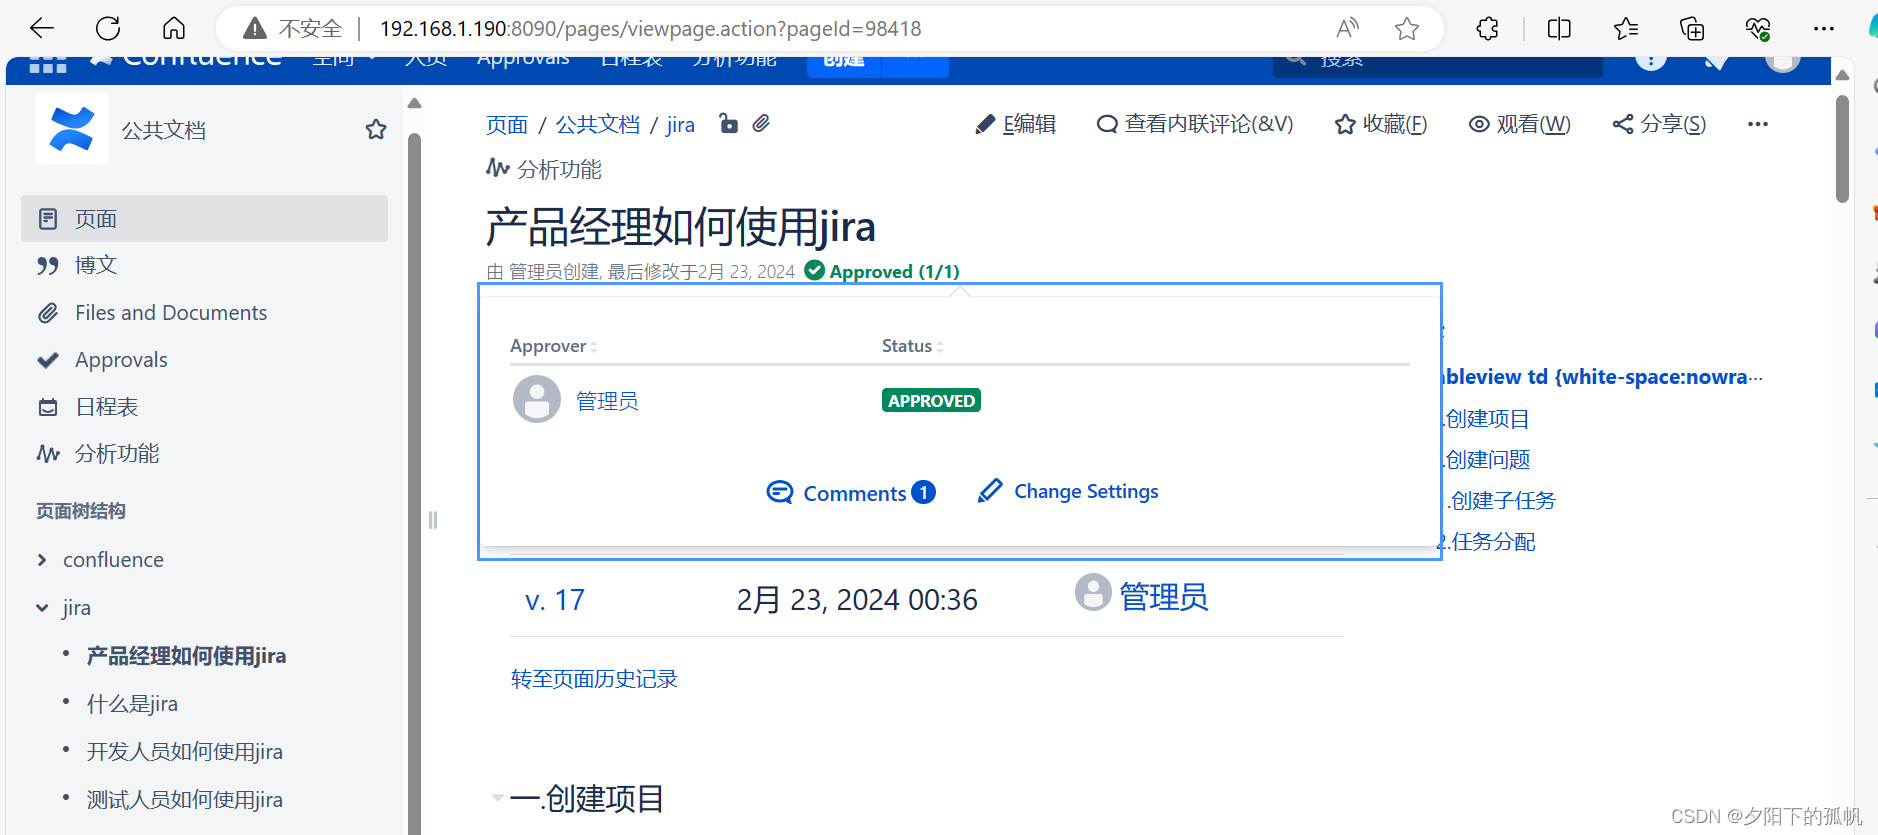
Task: Open 测试人员如何使用jira in page tree
Action: [x=184, y=800]
